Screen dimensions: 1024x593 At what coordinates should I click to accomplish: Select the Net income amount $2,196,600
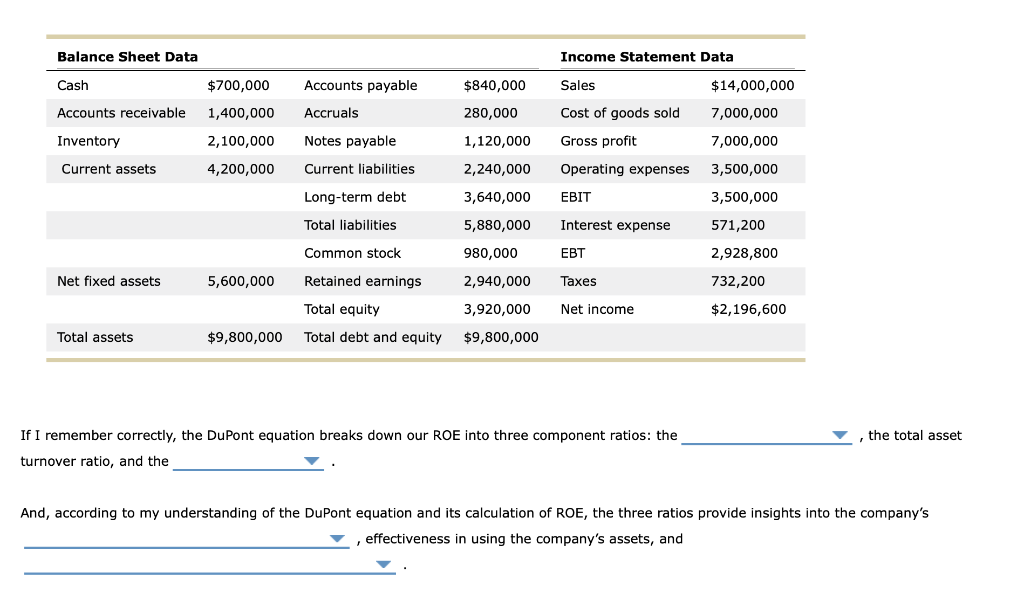(749, 309)
